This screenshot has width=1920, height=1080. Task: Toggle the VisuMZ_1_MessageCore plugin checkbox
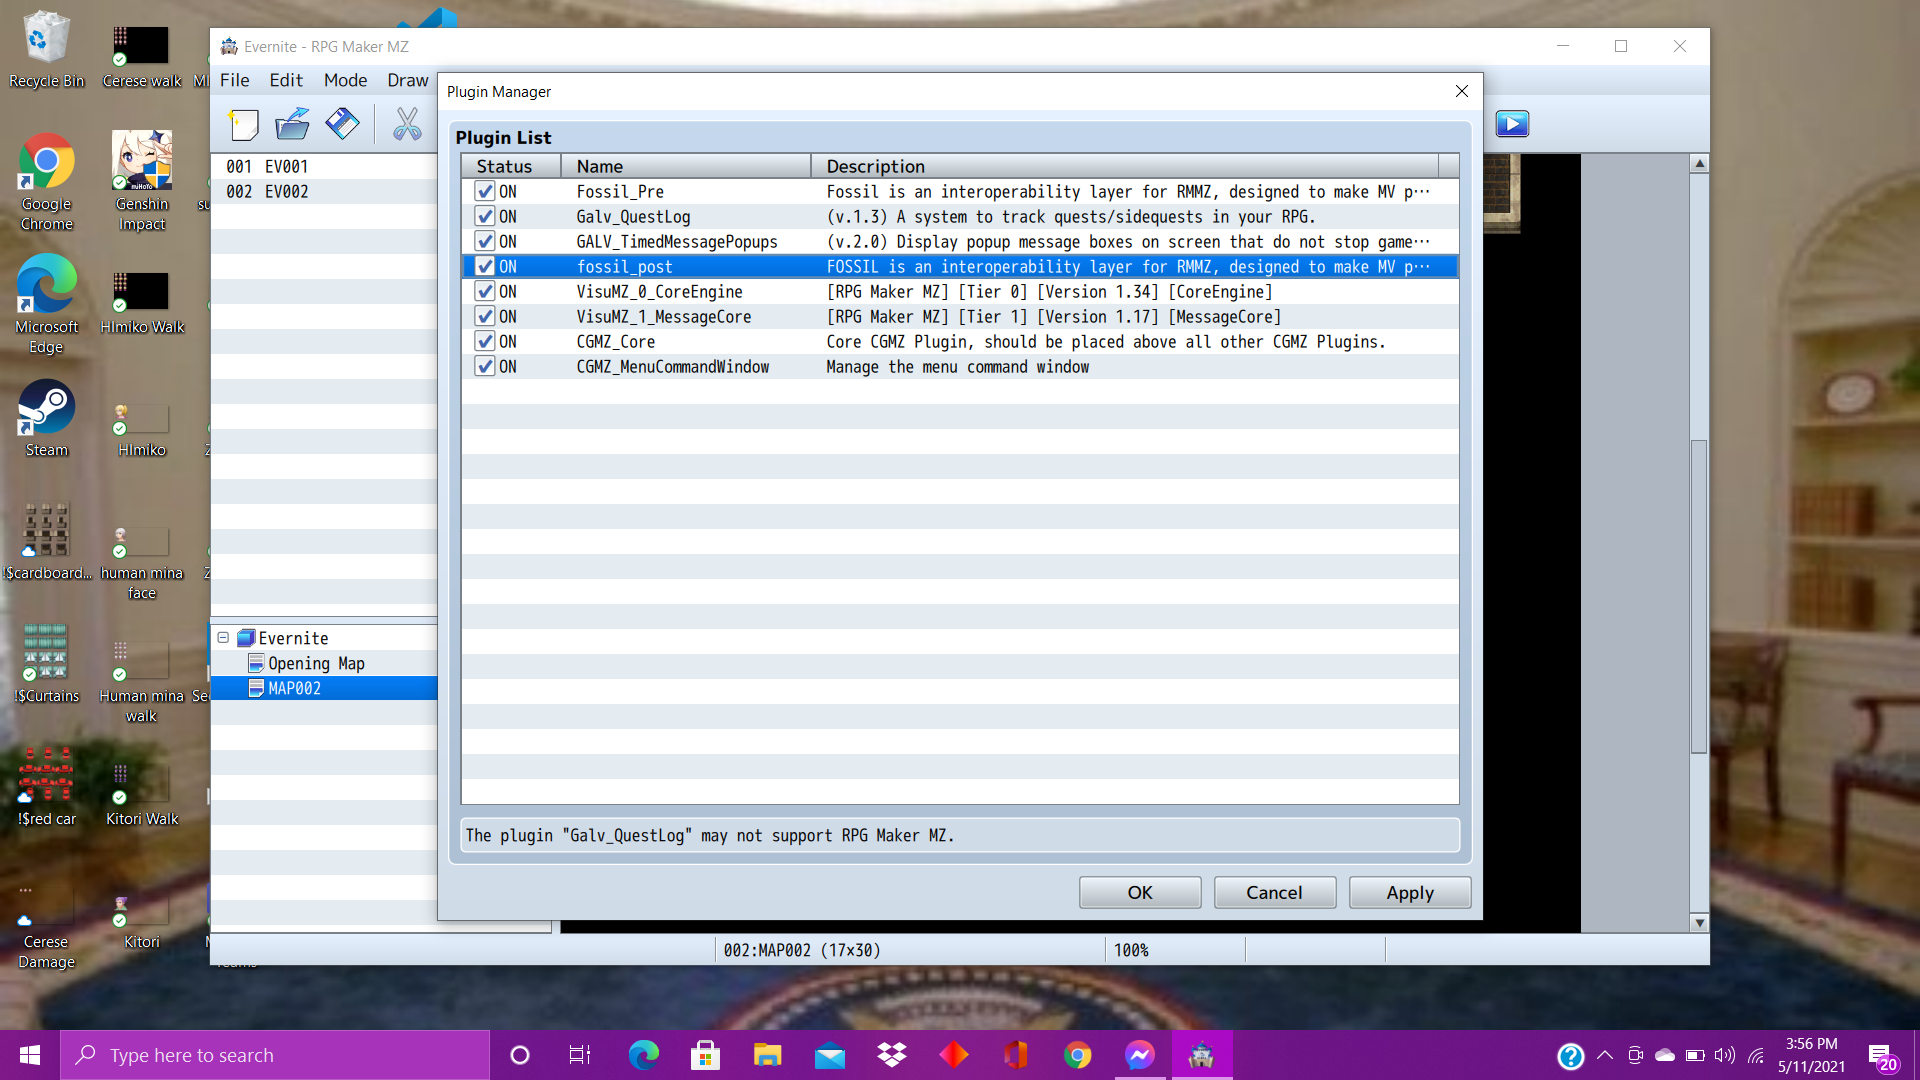coord(485,316)
